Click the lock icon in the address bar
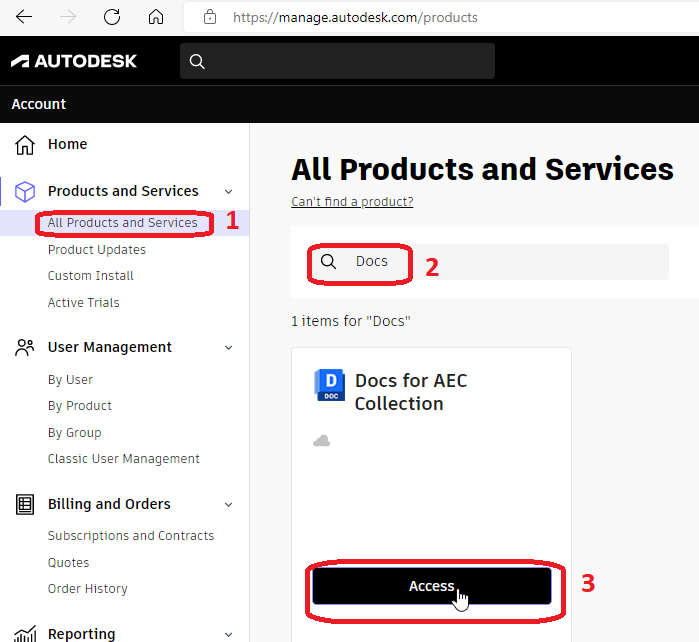This screenshot has height=642, width=699. [x=210, y=17]
